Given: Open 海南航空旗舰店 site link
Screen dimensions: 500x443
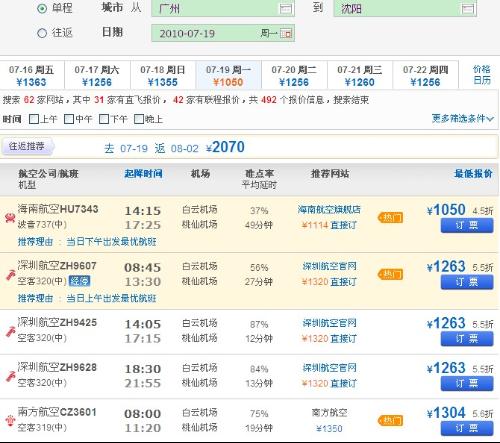Looking at the screenshot, I should (329, 209).
